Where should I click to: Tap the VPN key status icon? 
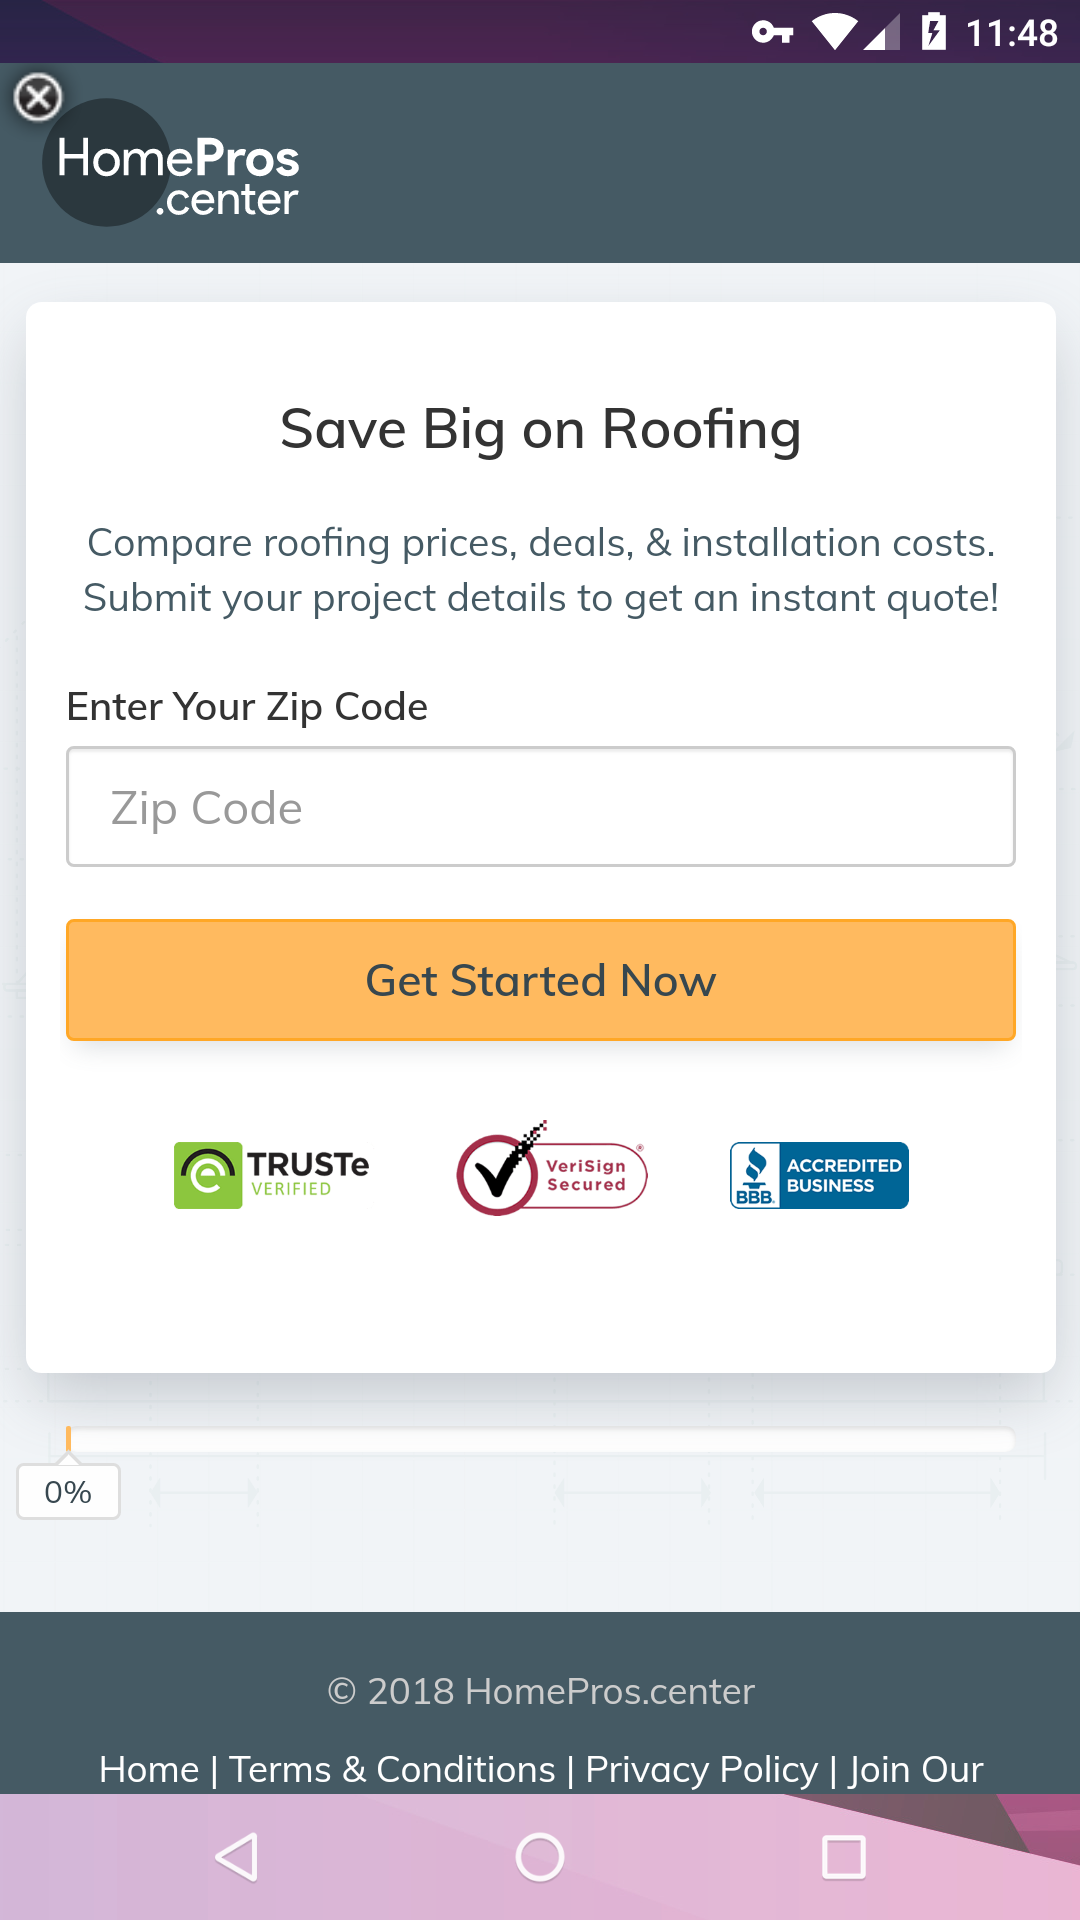772,33
